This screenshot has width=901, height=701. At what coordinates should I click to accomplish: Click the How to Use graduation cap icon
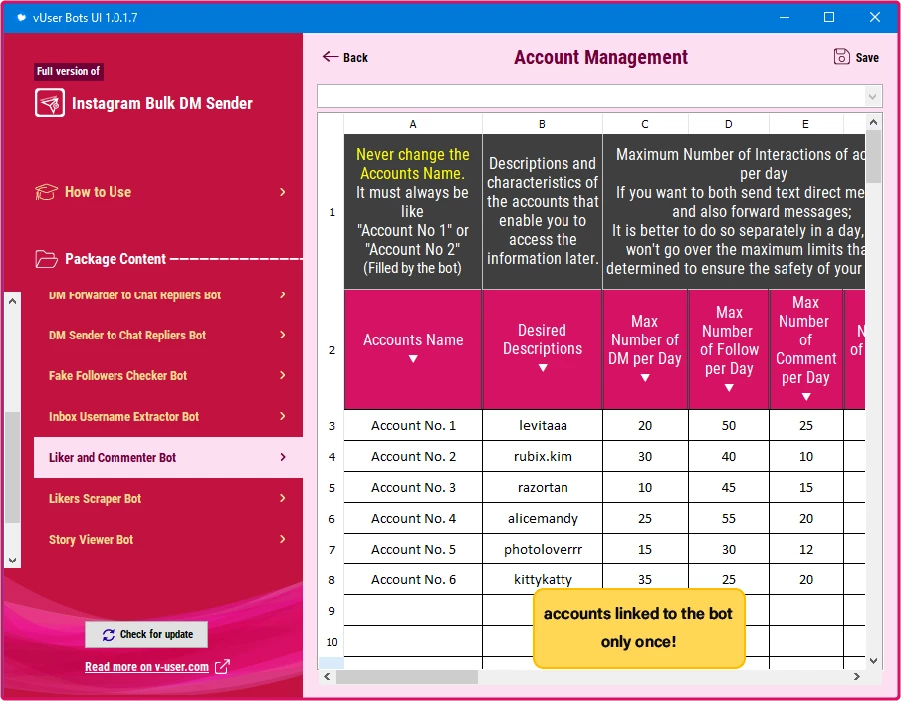coord(46,192)
